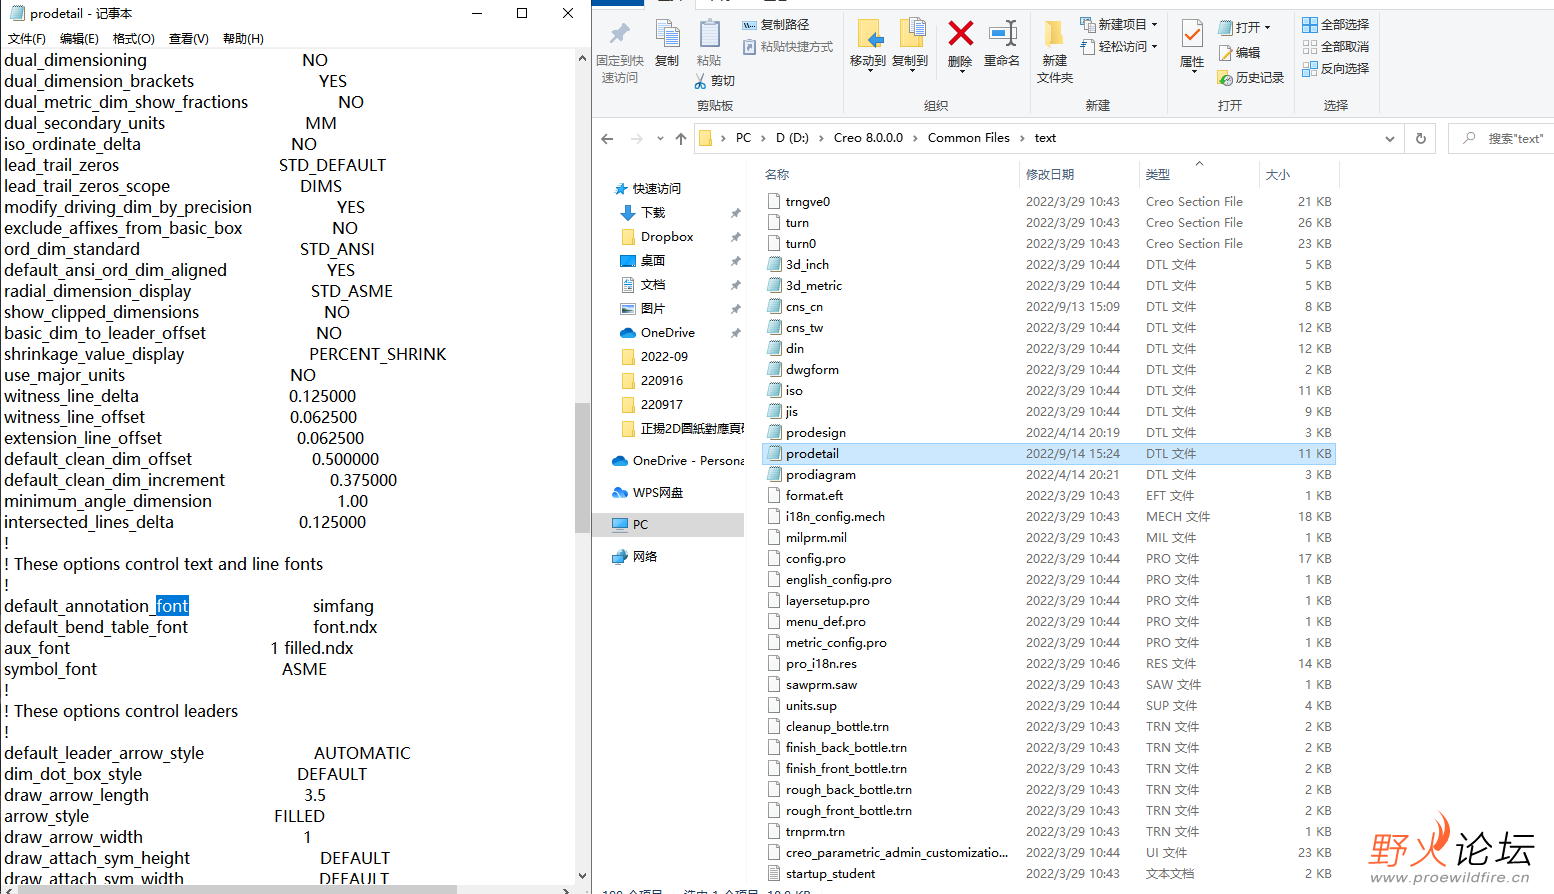Click the New folder icon

1054,33
